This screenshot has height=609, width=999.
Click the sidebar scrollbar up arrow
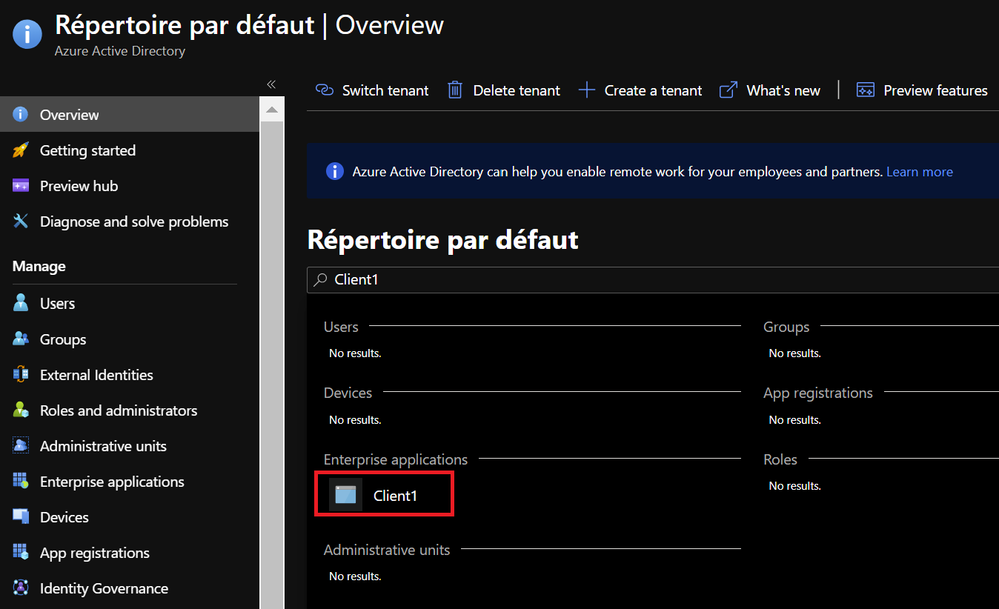tap(272, 110)
